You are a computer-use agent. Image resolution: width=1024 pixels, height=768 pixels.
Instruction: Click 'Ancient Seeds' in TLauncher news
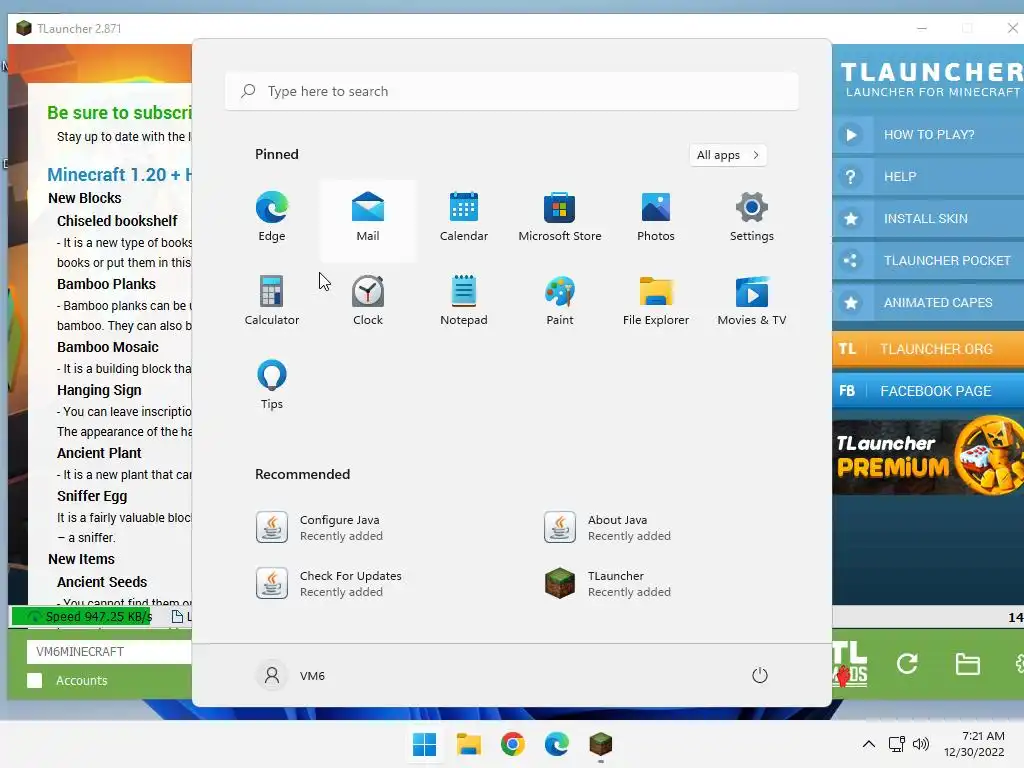click(102, 582)
